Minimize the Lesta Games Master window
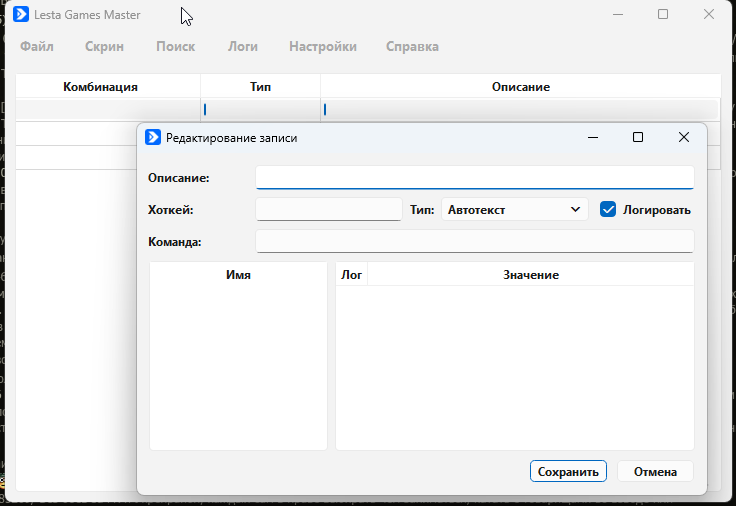The height and width of the screenshot is (506, 736). click(x=618, y=15)
